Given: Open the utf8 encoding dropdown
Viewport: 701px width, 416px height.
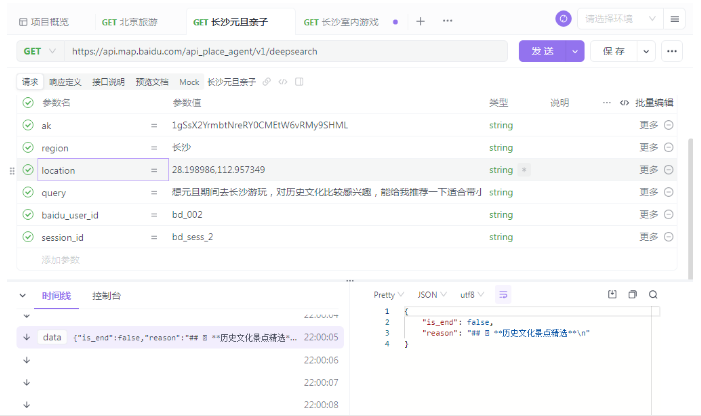Looking at the screenshot, I should (472, 295).
